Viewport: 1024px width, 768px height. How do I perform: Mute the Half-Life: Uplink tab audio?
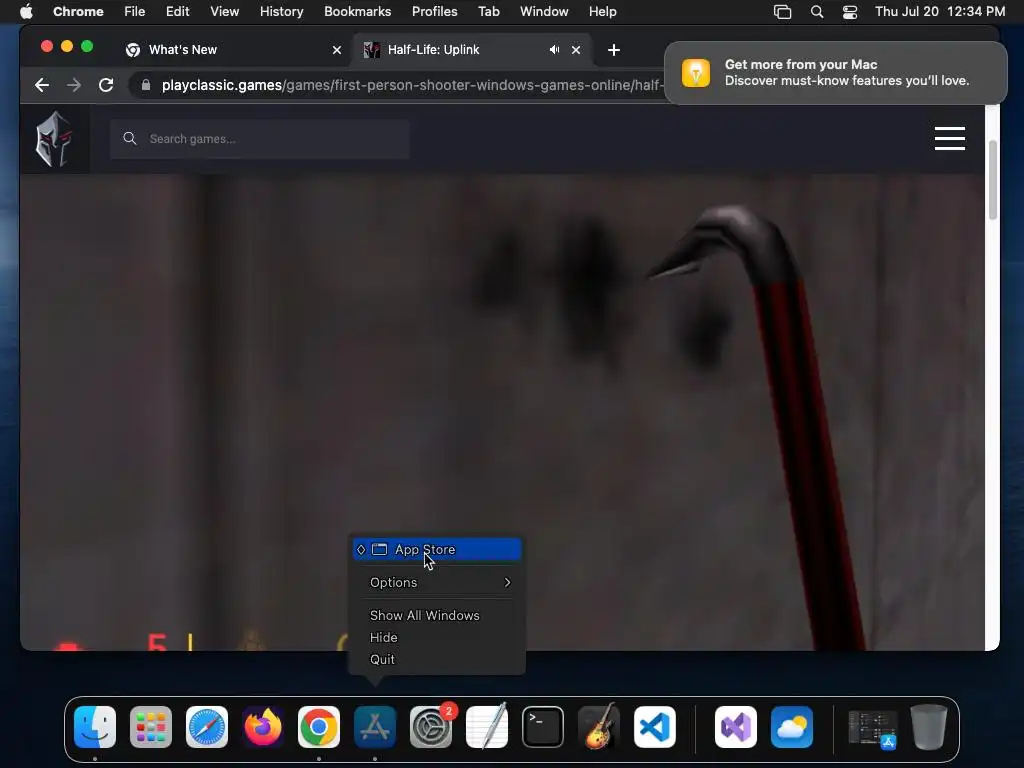click(554, 50)
